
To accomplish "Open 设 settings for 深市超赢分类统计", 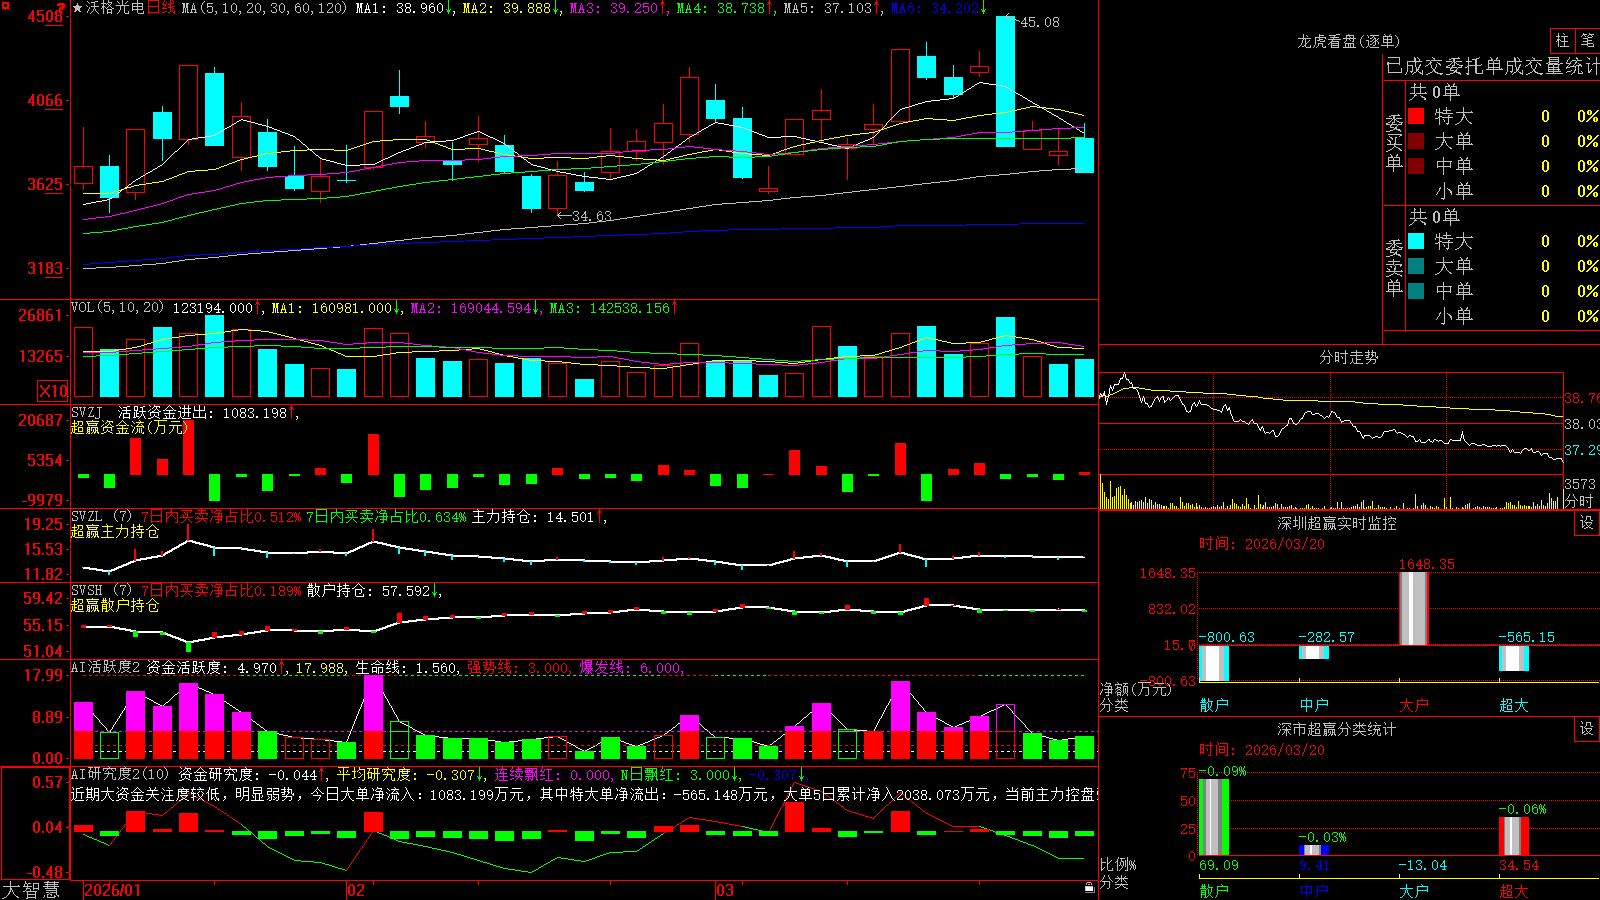I will (x=1586, y=729).
